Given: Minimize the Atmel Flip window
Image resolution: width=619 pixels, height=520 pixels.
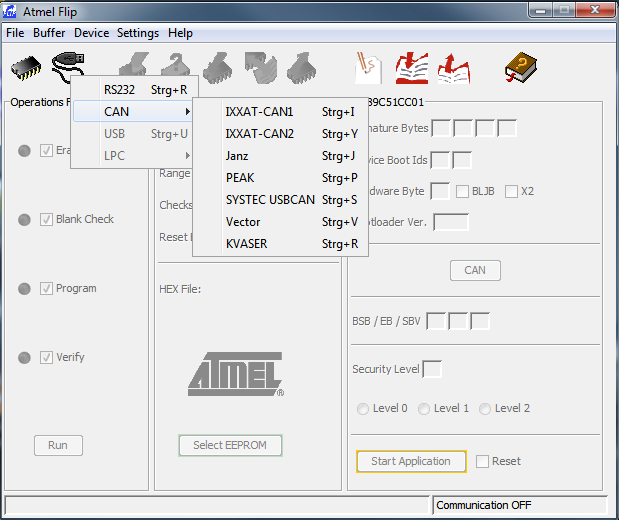Looking at the screenshot, I should tap(540, 11).
